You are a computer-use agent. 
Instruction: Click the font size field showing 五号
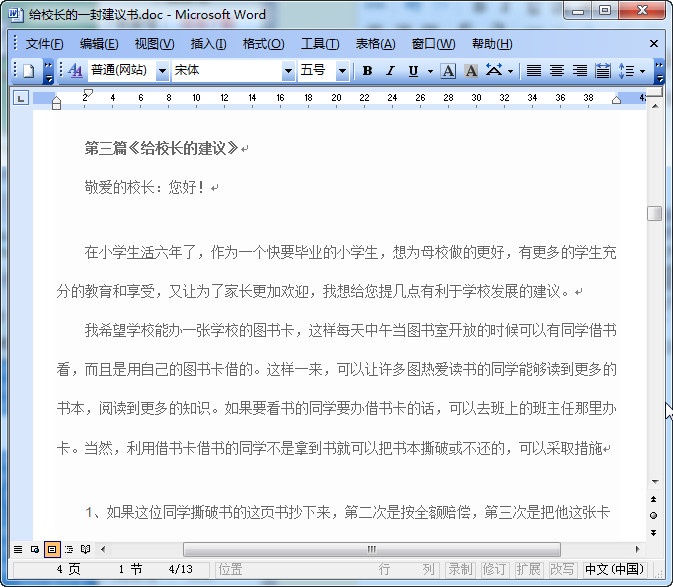(x=317, y=70)
